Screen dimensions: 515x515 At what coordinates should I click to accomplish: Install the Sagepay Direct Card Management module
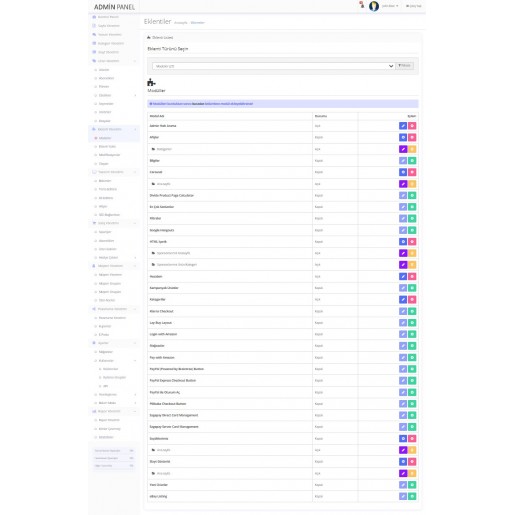[412, 415]
